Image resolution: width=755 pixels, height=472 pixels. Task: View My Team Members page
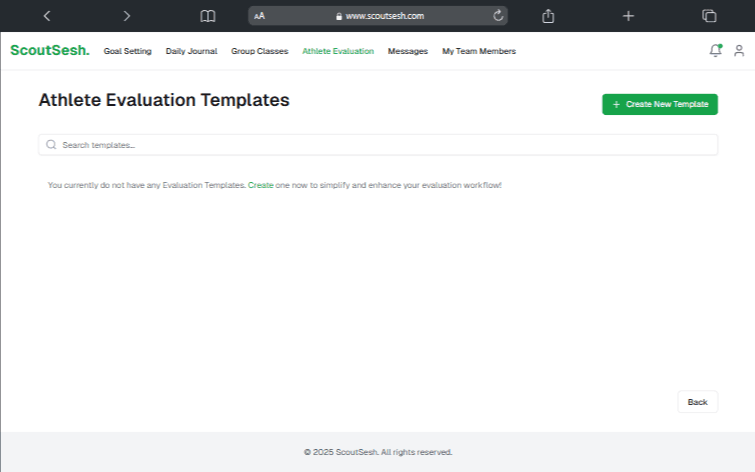(x=479, y=51)
